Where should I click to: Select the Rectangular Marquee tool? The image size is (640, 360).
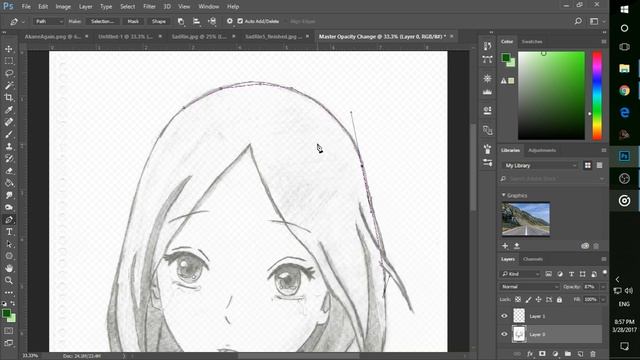pyautogui.click(x=9, y=61)
